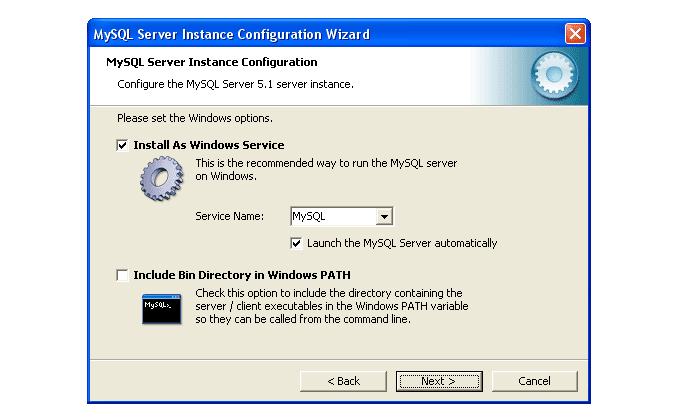Click the 'Include Bin Directory in Windows PATH' label
Image resolution: width=700 pixels, height=415 pixels.
tap(241, 274)
